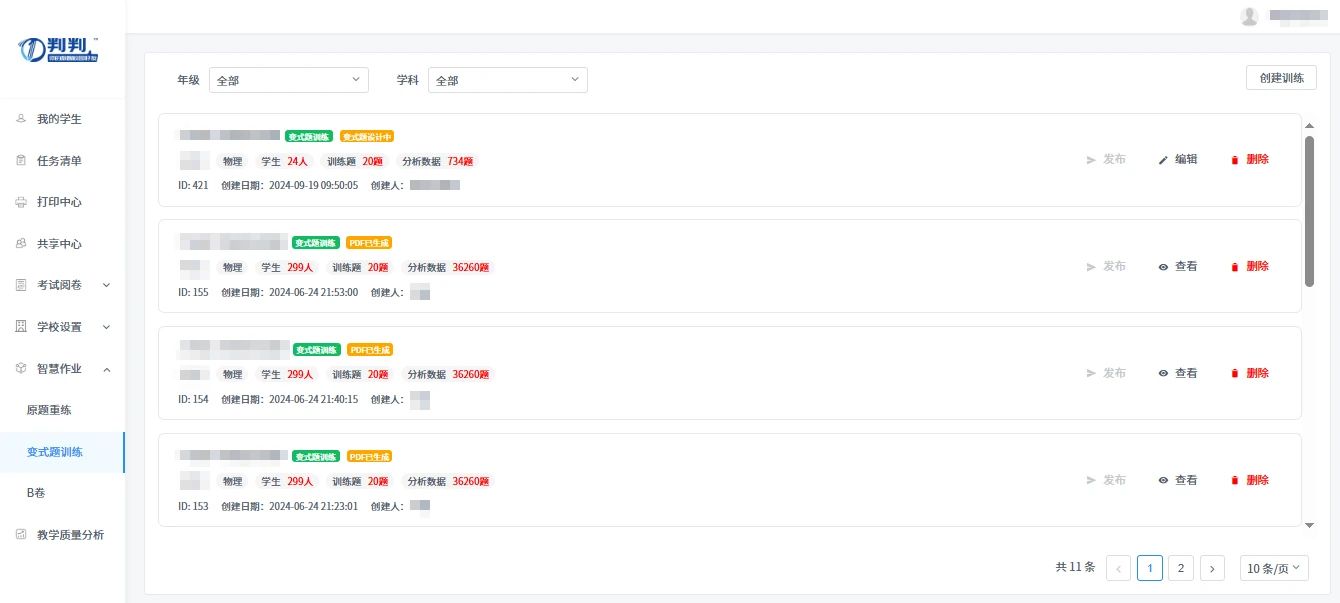Open the 原题重练 menu item
The width and height of the screenshot is (1340, 603).
click(x=49, y=410)
